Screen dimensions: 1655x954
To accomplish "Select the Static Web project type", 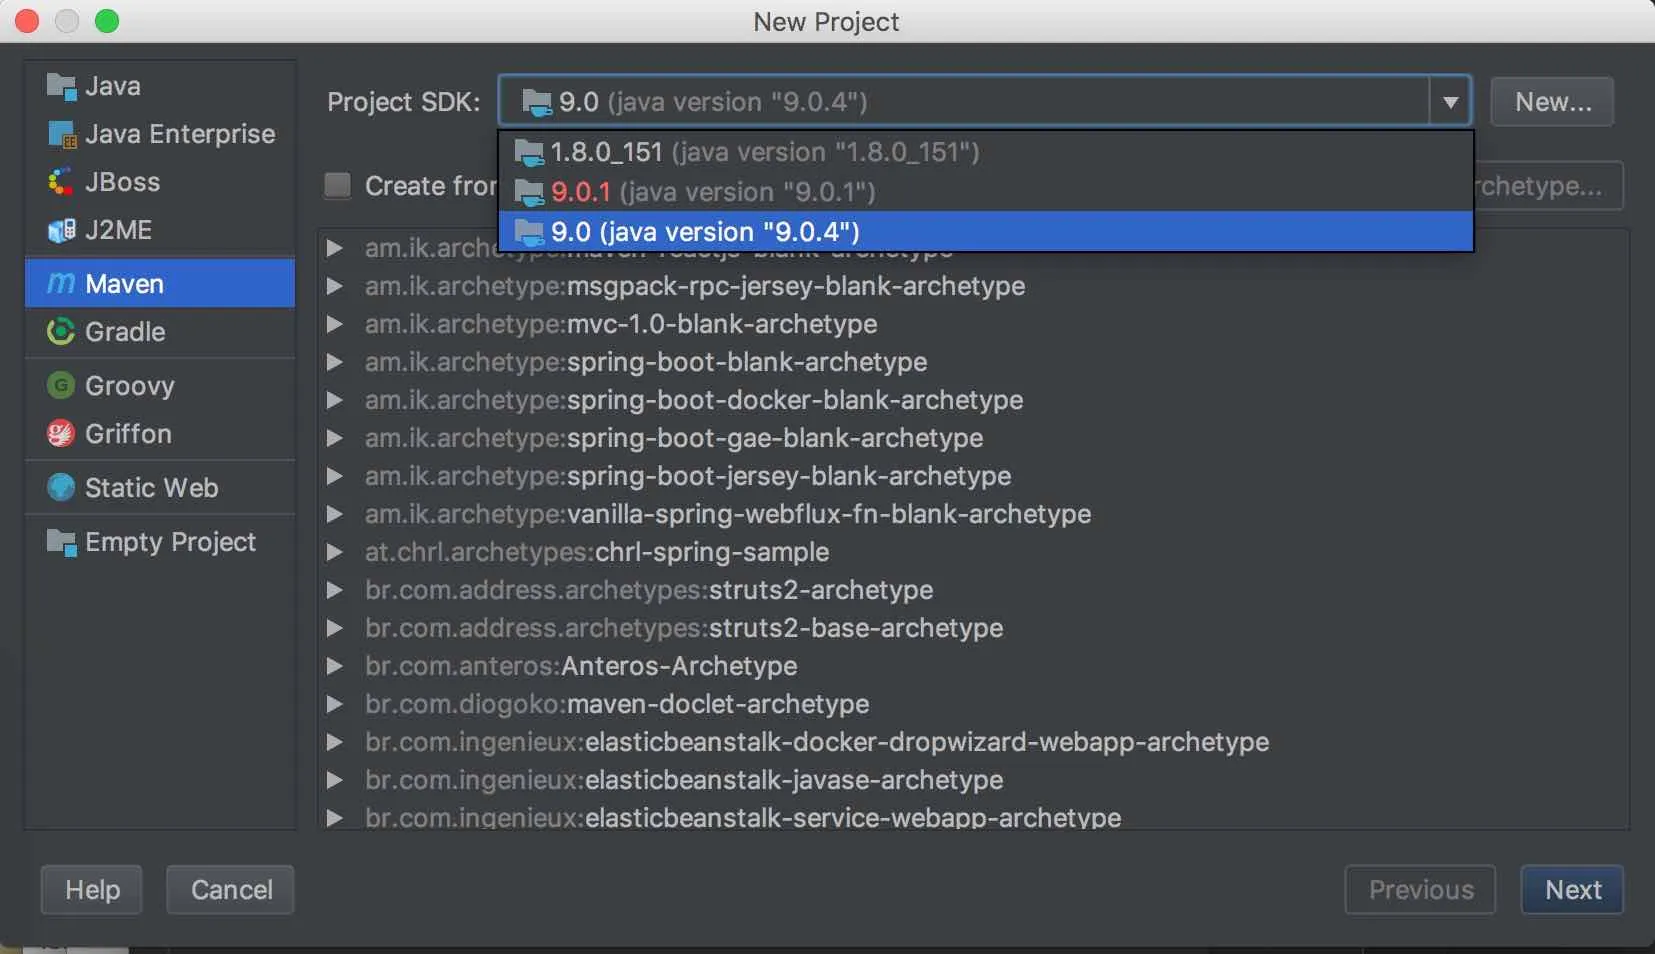I will pos(160,488).
